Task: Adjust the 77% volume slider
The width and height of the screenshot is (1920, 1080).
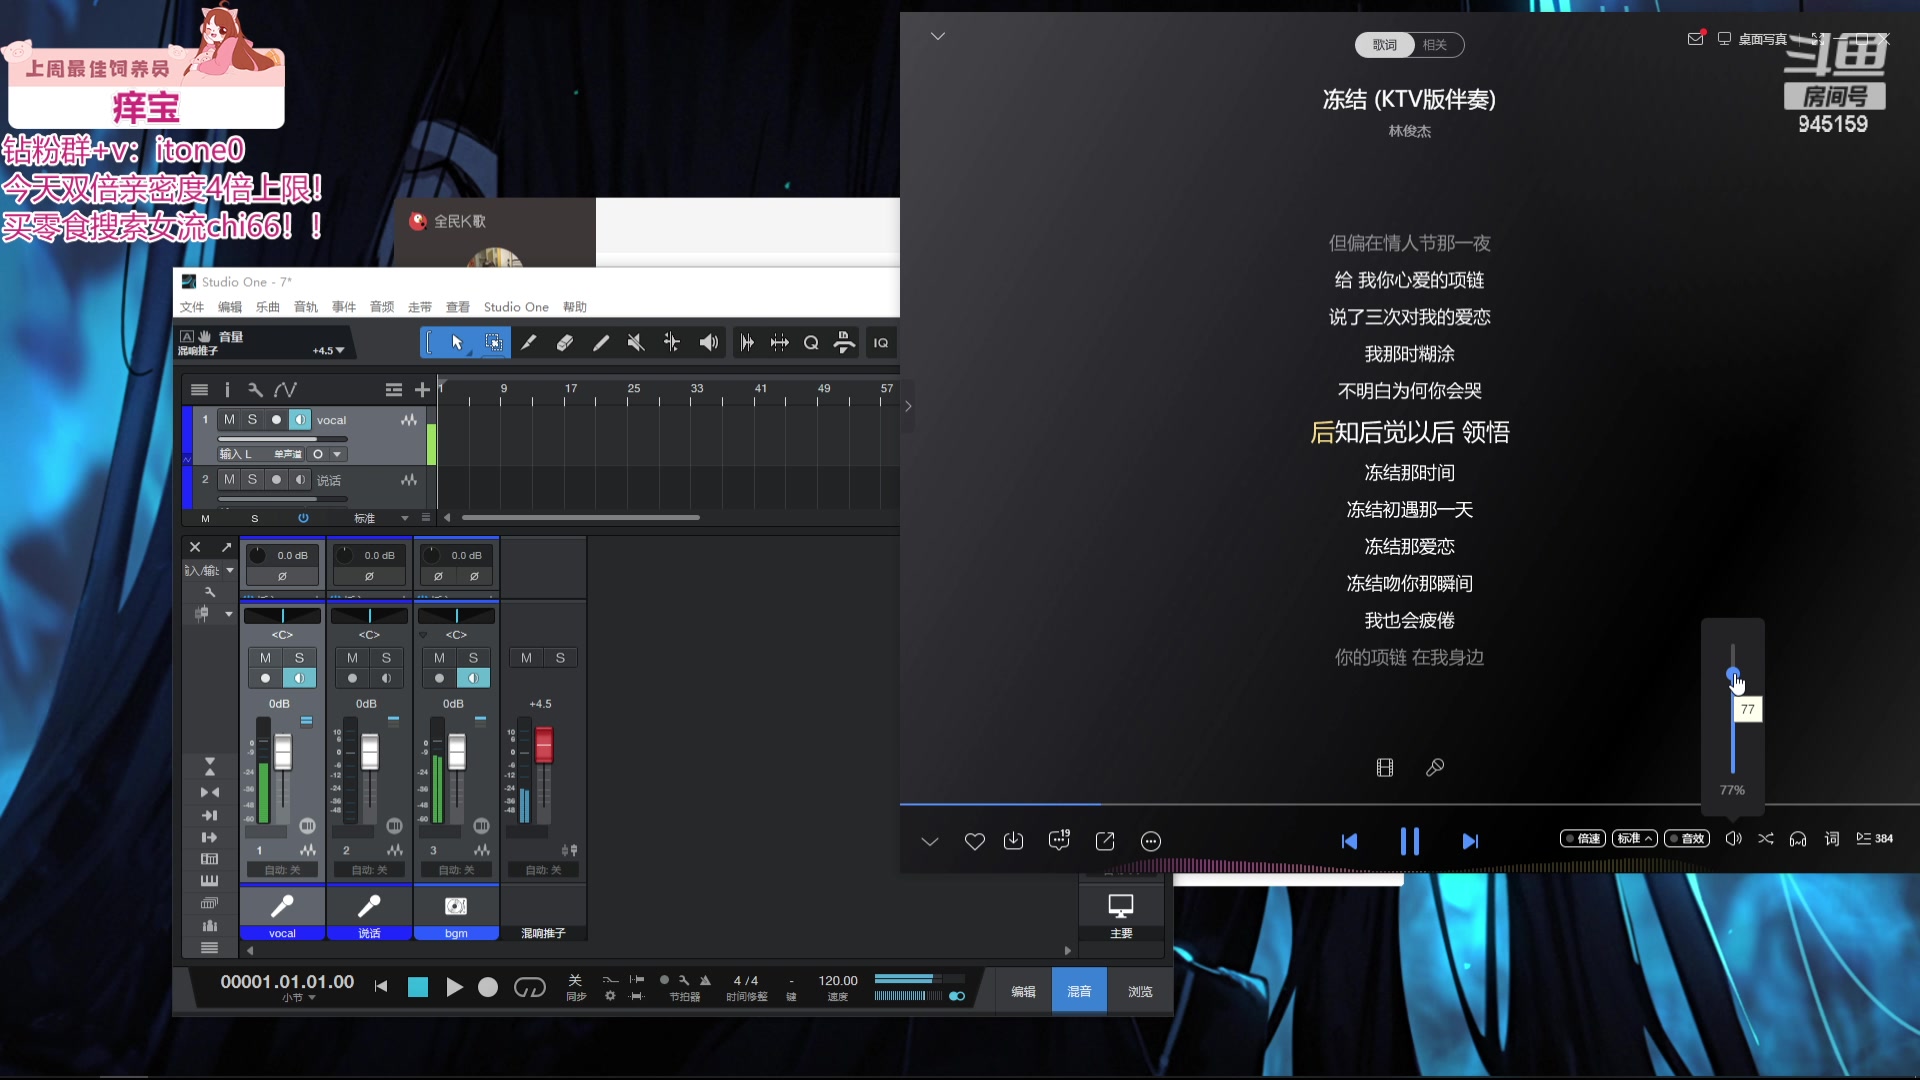Action: 1732,672
